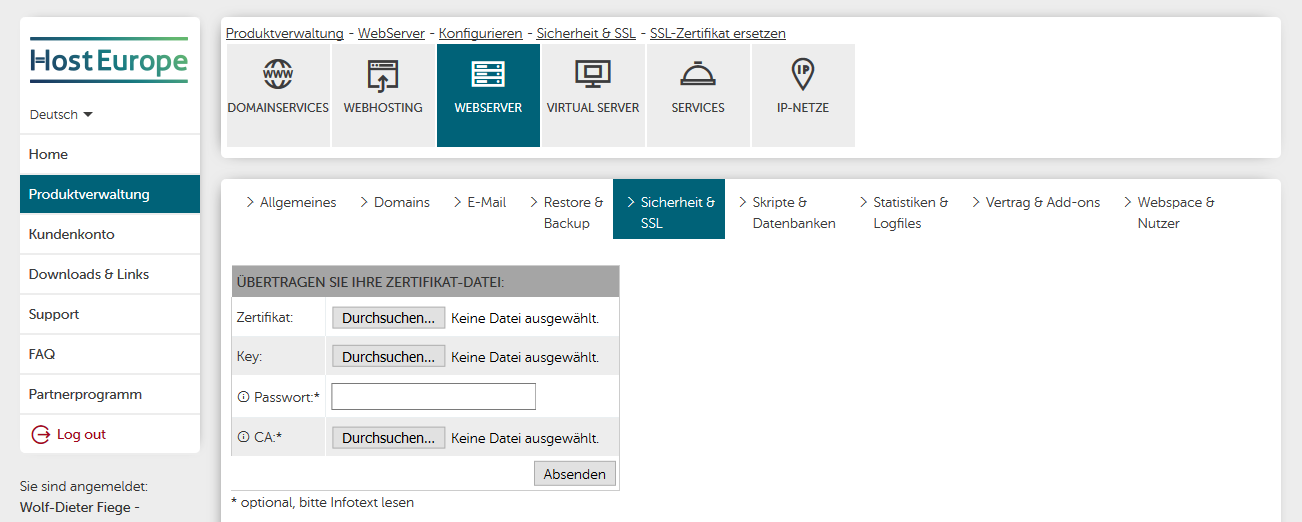Expand the Webspace & Nutzer submenu
The width and height of the screenshot is (1302, 522).
point(1169,212)
